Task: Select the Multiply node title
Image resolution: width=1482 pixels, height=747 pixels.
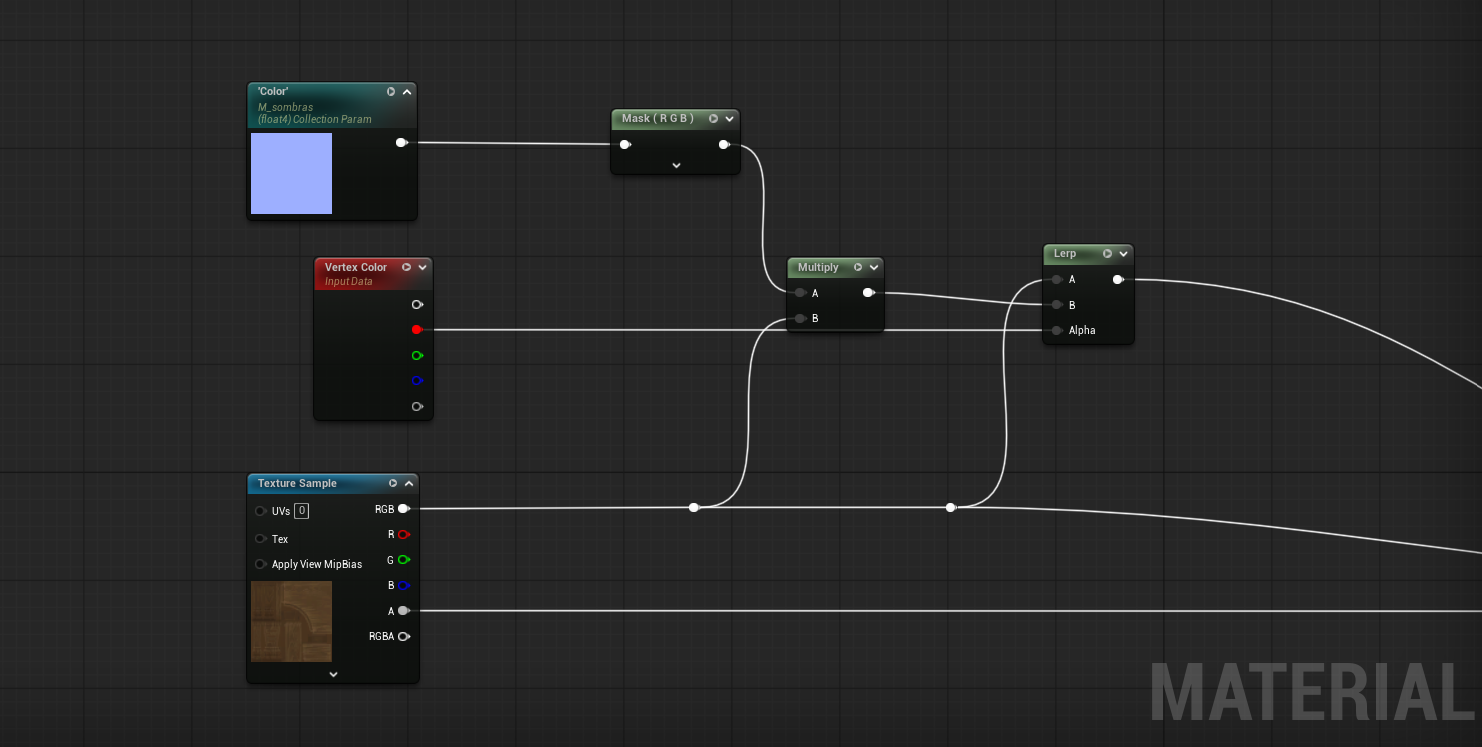Action: [x=818, y=267]
